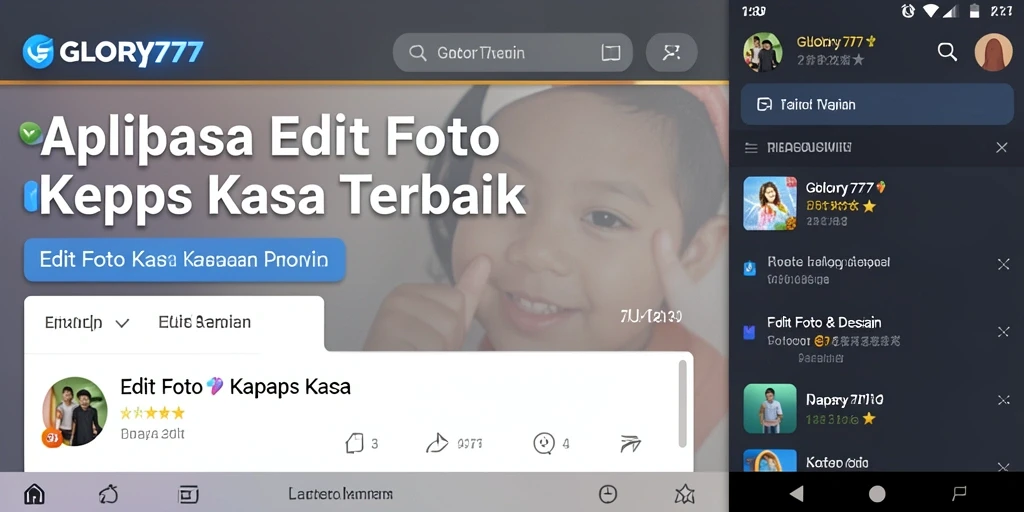Open the Glory777 list item thumbnail
1024x512 pixels.
(770, 203)
